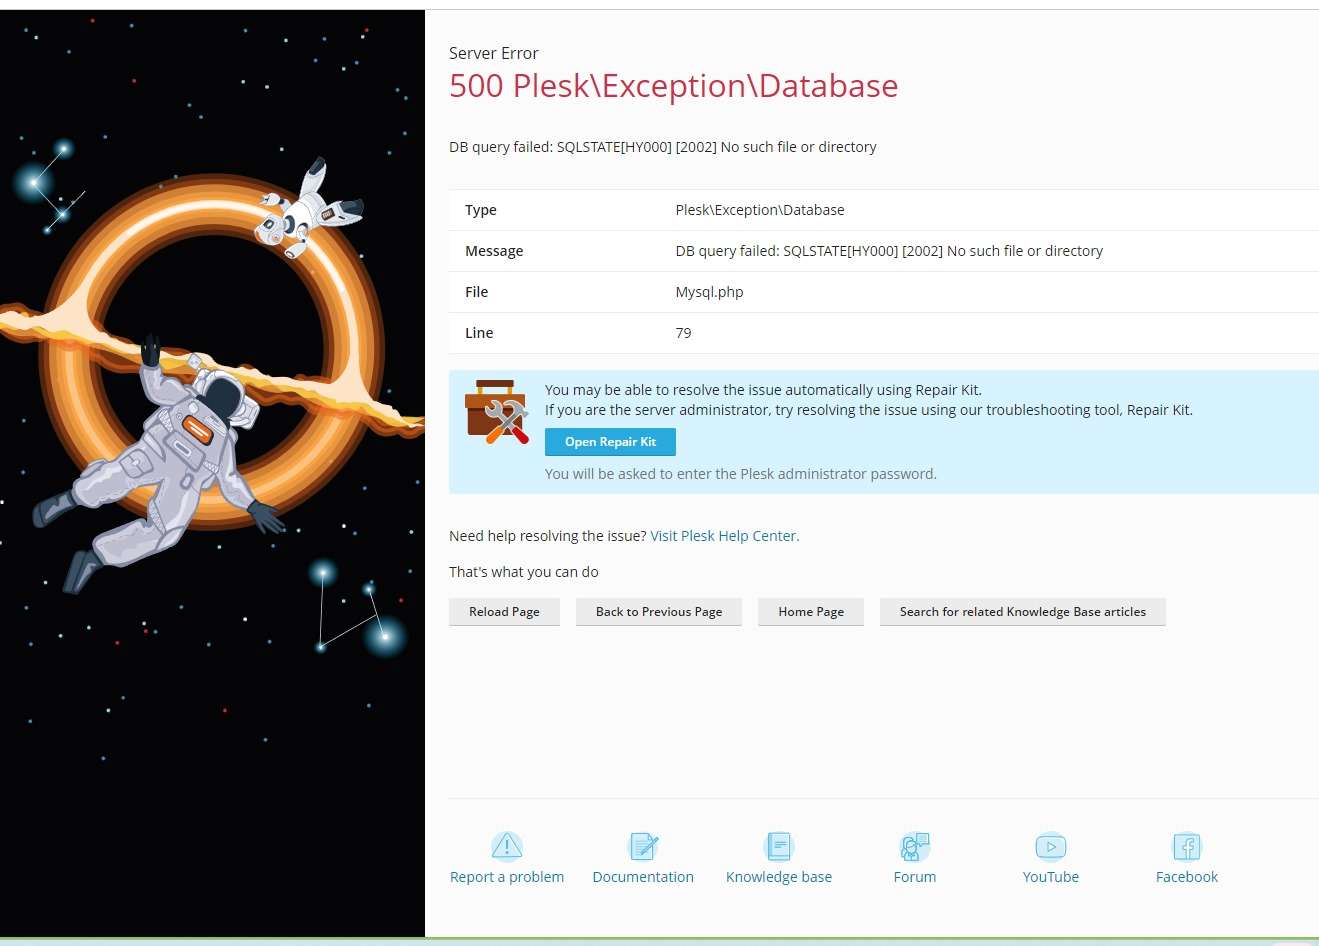1319x946 pixels.
Task: Click the Message row error text
Action: [x=889, y=251]
